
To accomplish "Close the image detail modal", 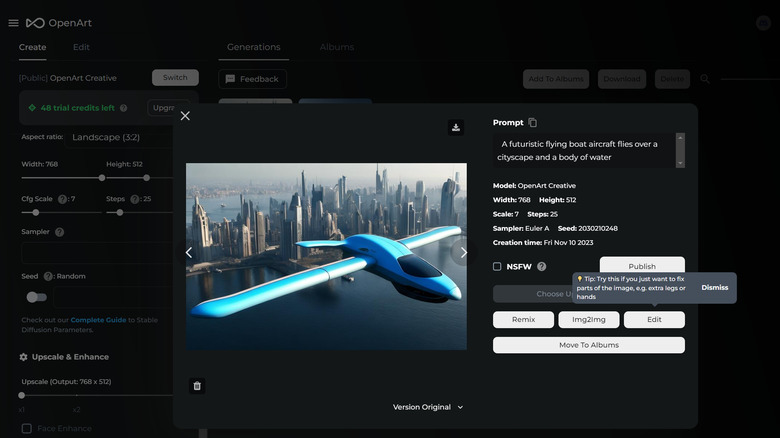I will [185, 116].
